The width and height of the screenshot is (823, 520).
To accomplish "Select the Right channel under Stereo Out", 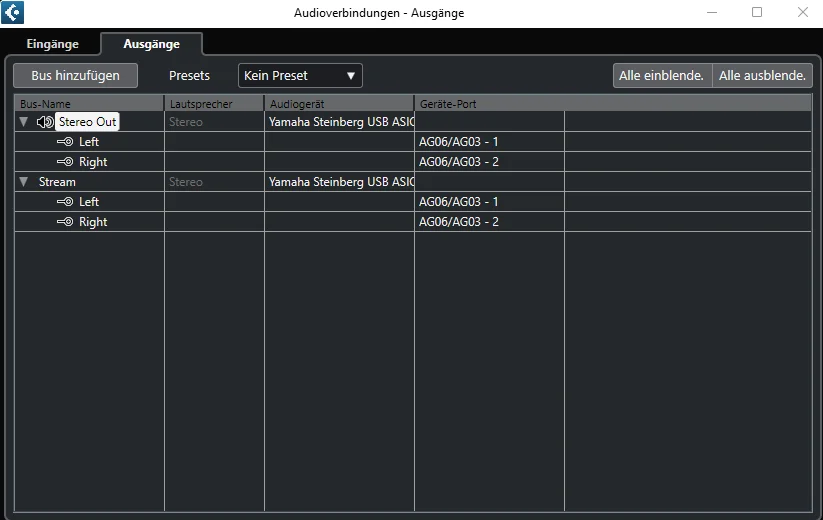I will [x=93, y=162].
